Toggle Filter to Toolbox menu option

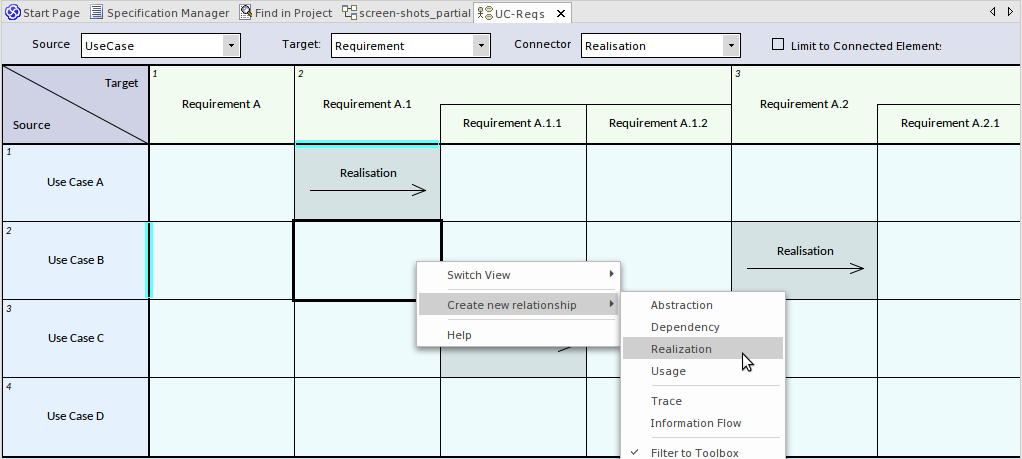[694, 453]
